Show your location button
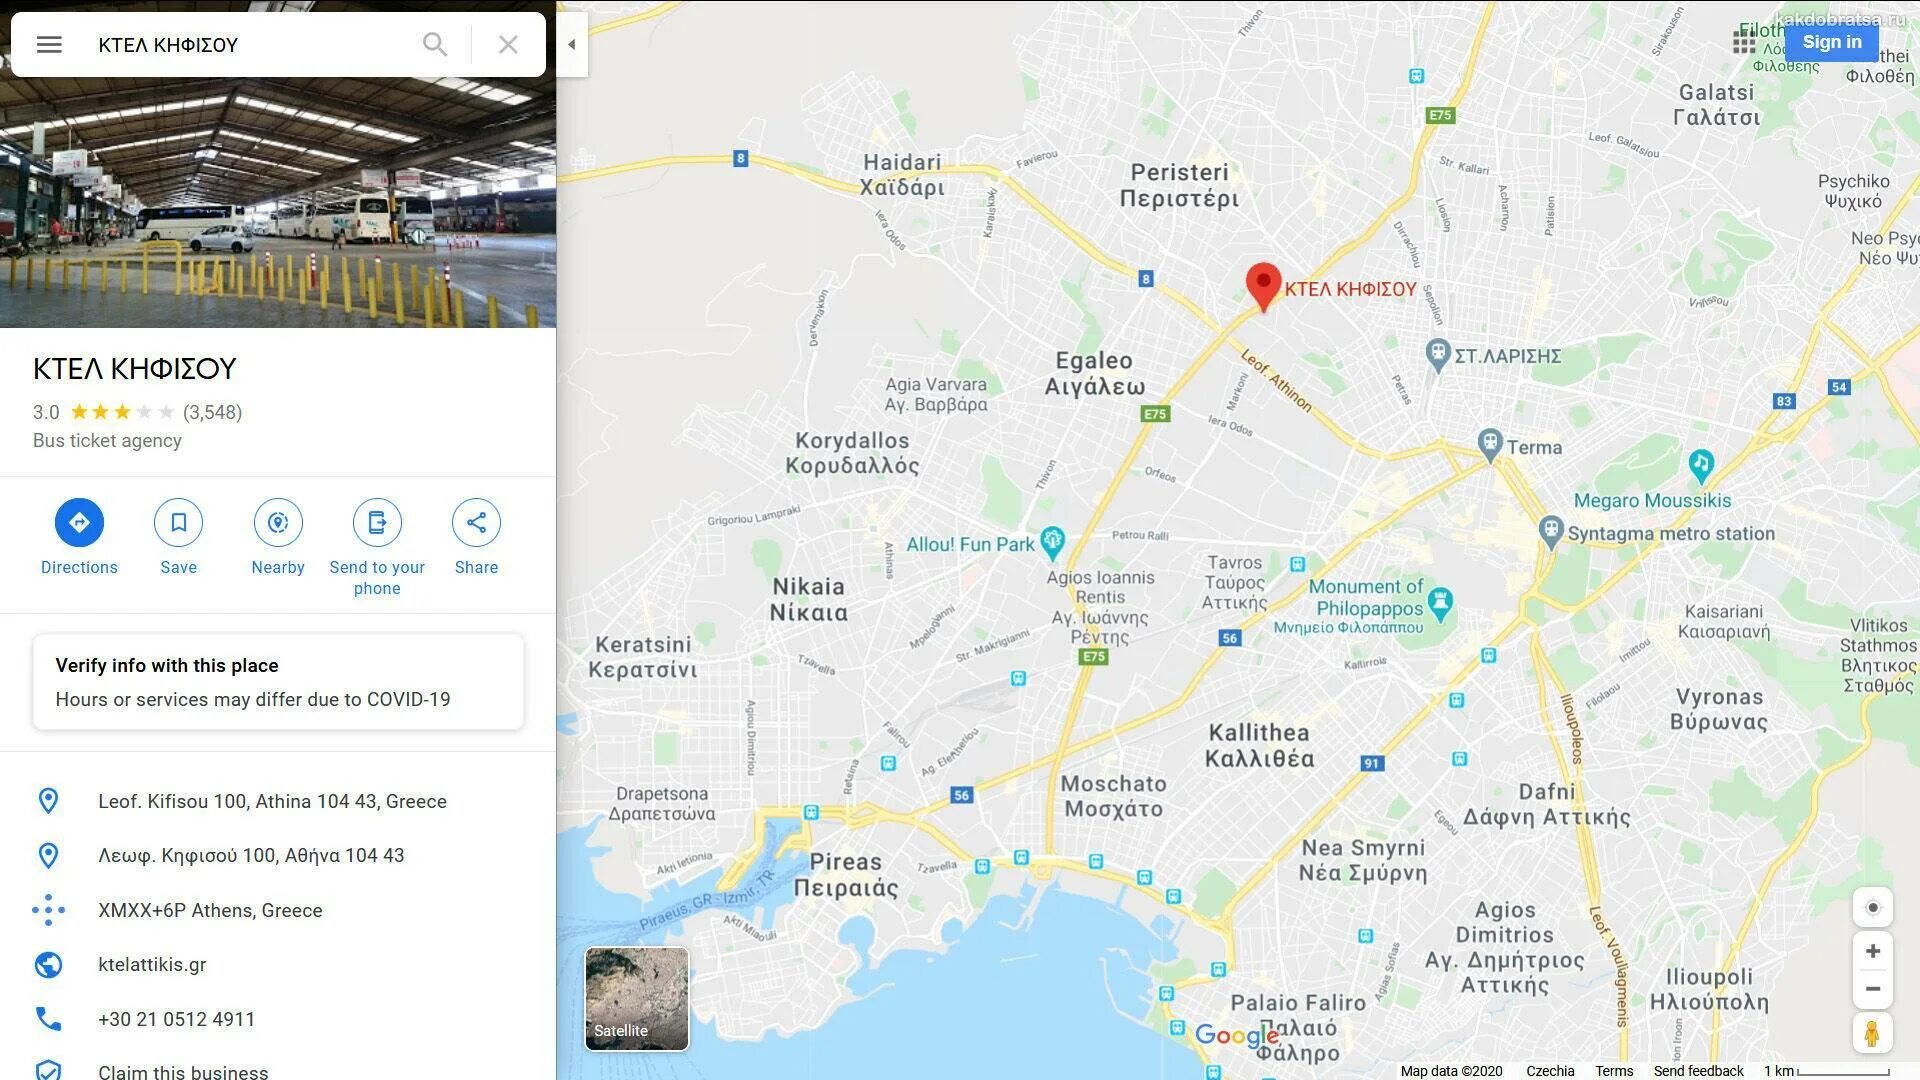The width and height of the screenshot is (1920, 1080). click(1872, 908)
